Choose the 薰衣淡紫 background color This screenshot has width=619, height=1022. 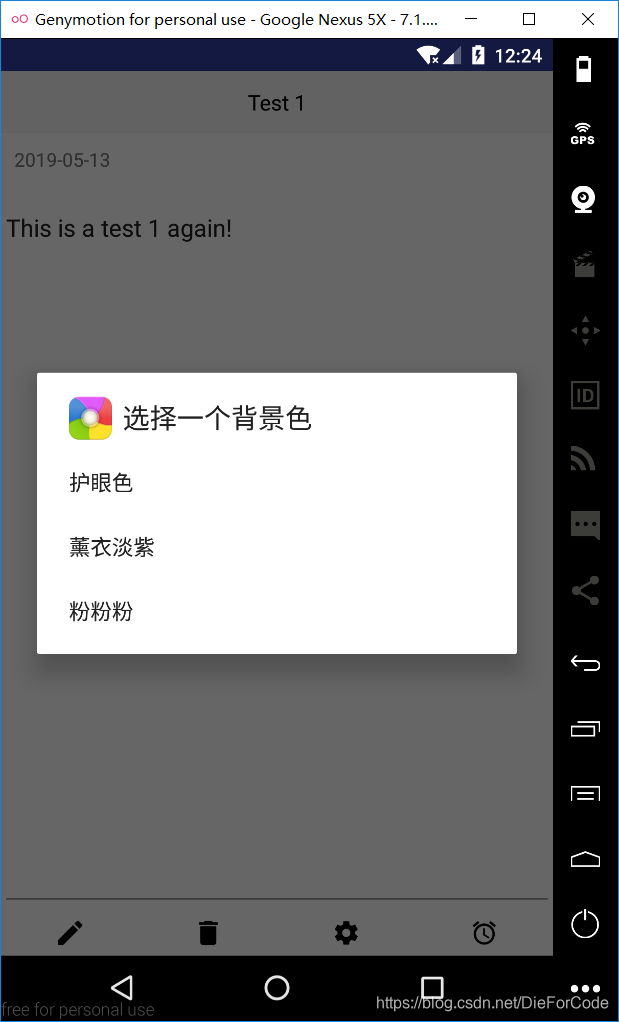(277, 548)
